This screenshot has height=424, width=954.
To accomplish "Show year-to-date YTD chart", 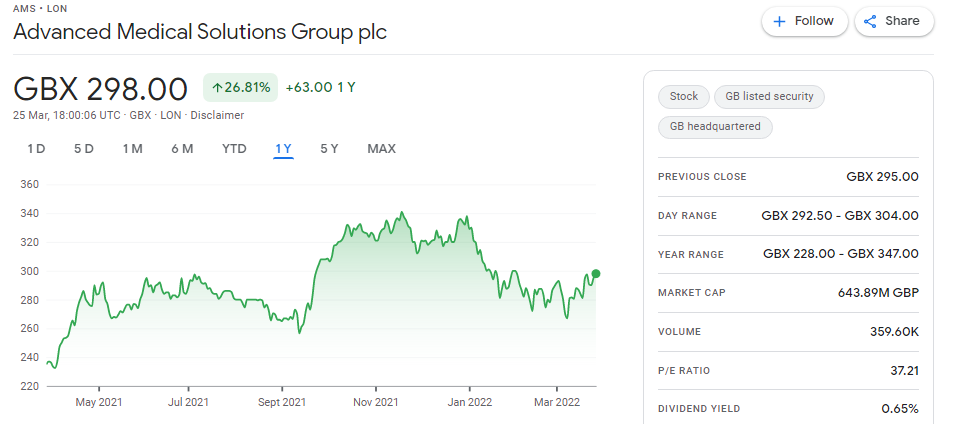I will click(234, 148).
